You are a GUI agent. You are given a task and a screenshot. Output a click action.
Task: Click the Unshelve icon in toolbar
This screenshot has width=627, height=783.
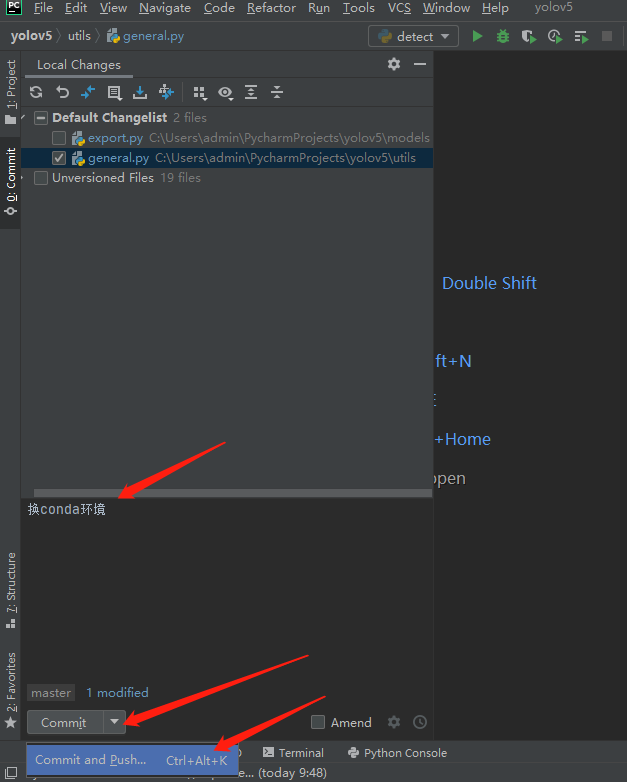166,92
